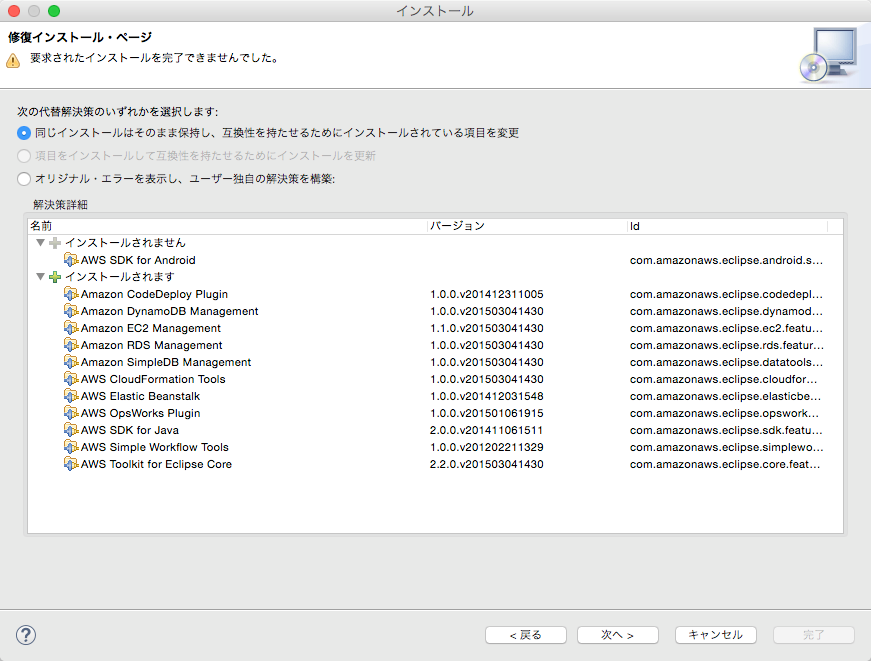The height and width of the screenshot is (661, 871).
Task: Go back with the < 戻る button
Action: click(x=525, y=635)
